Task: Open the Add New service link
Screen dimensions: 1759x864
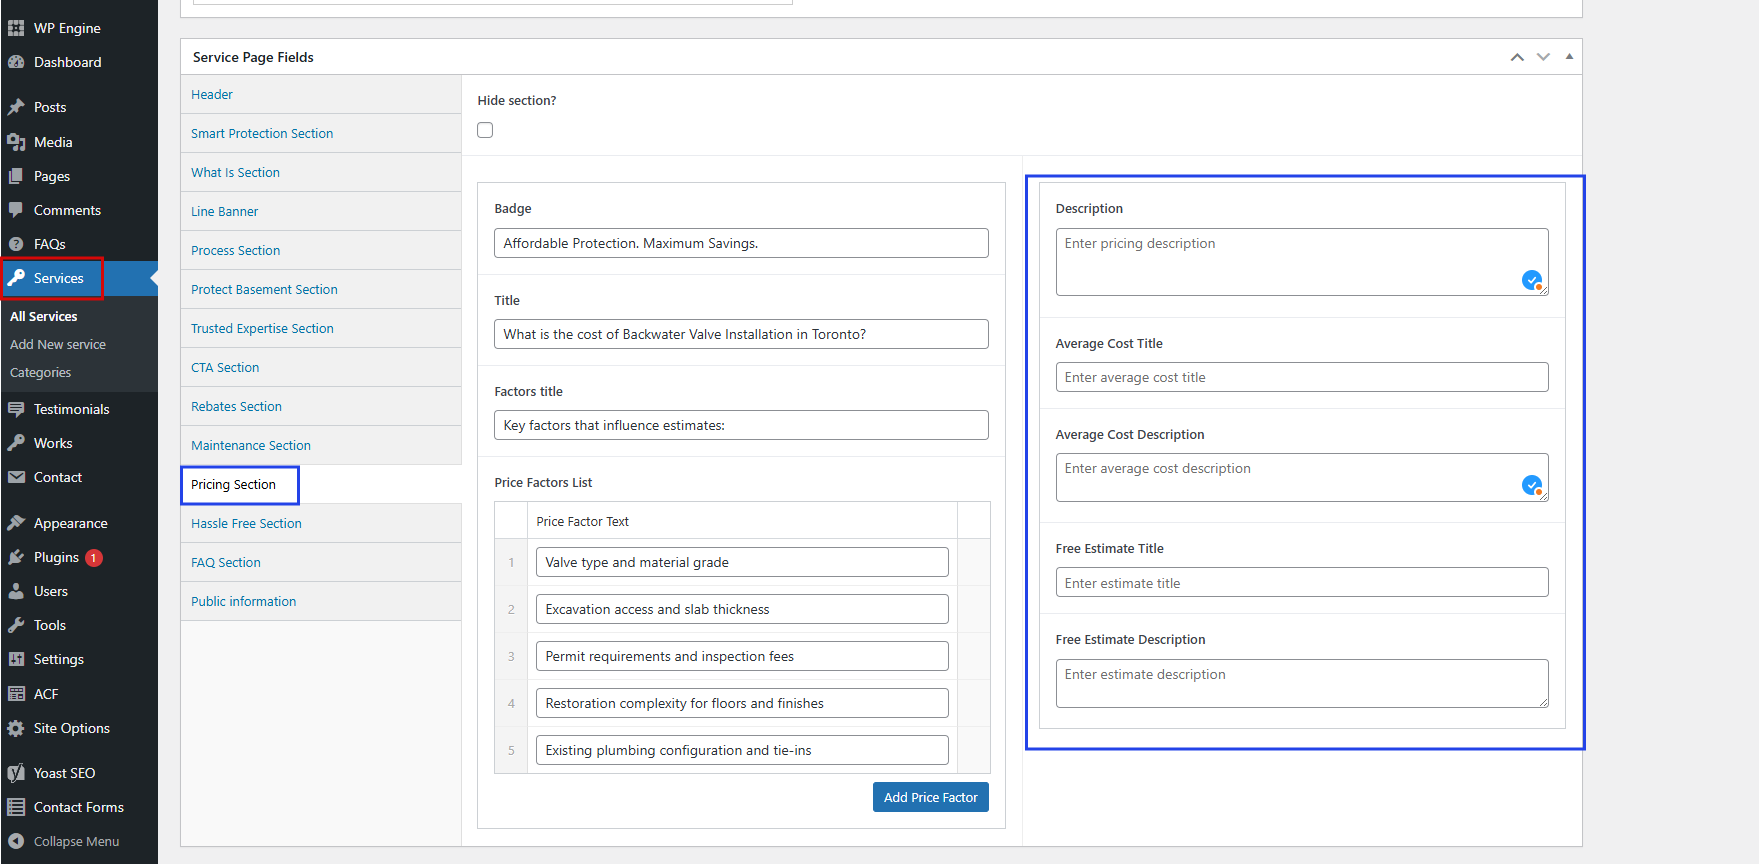Action: pyautogui.click(x=58, y=344)
